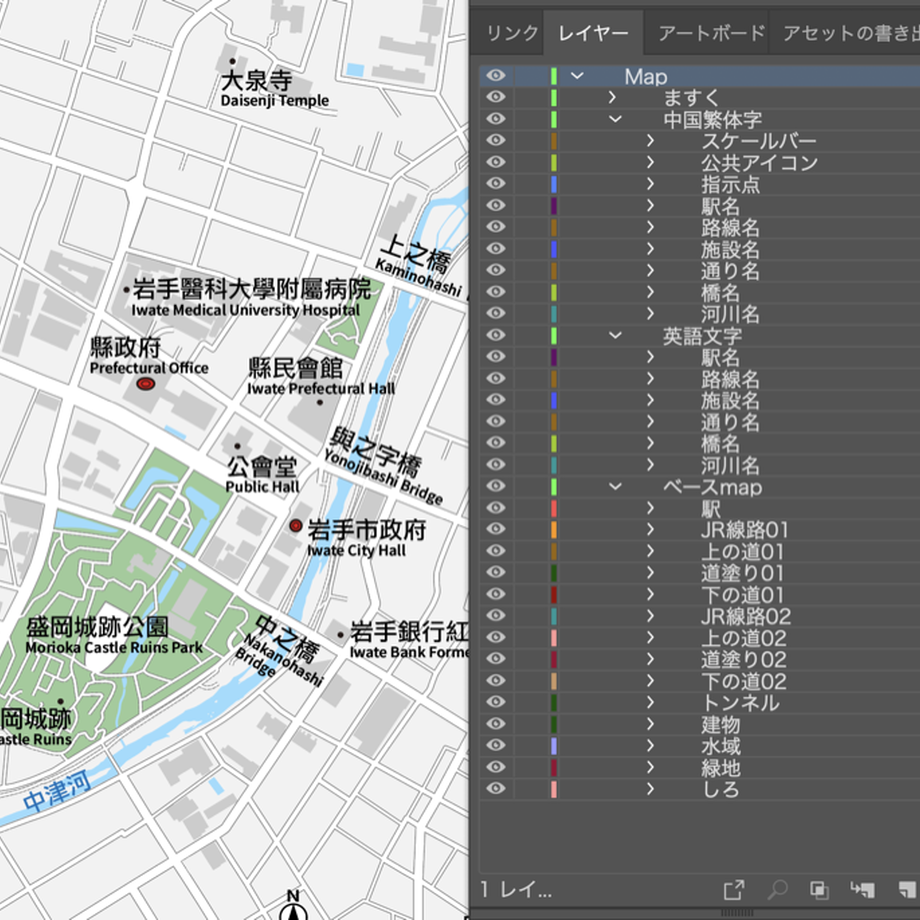The height and width of the screenshot is (920, 920).
Task: Hide the スケールバー layer
Action: (x=496, y=140)
